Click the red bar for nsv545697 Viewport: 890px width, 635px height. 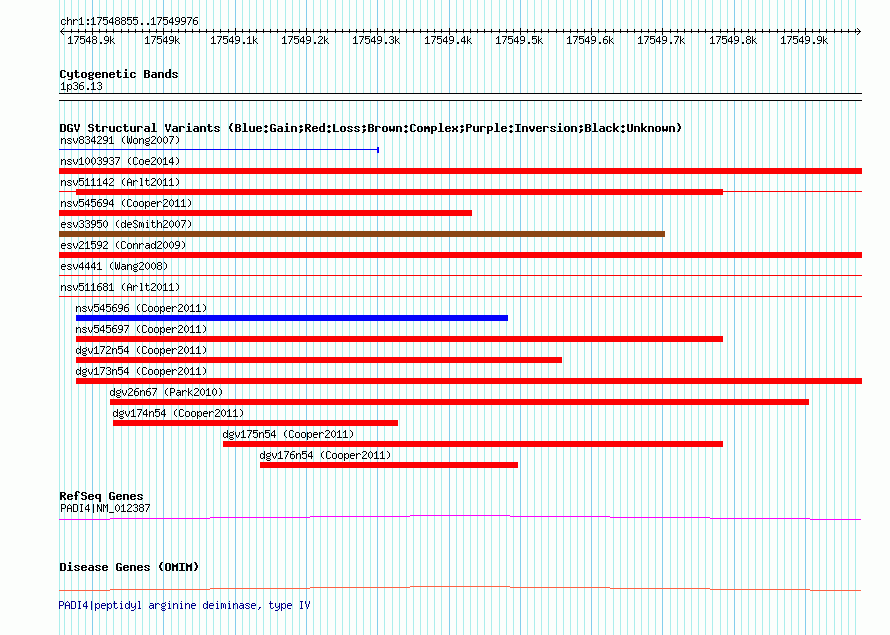pos(400,339)
